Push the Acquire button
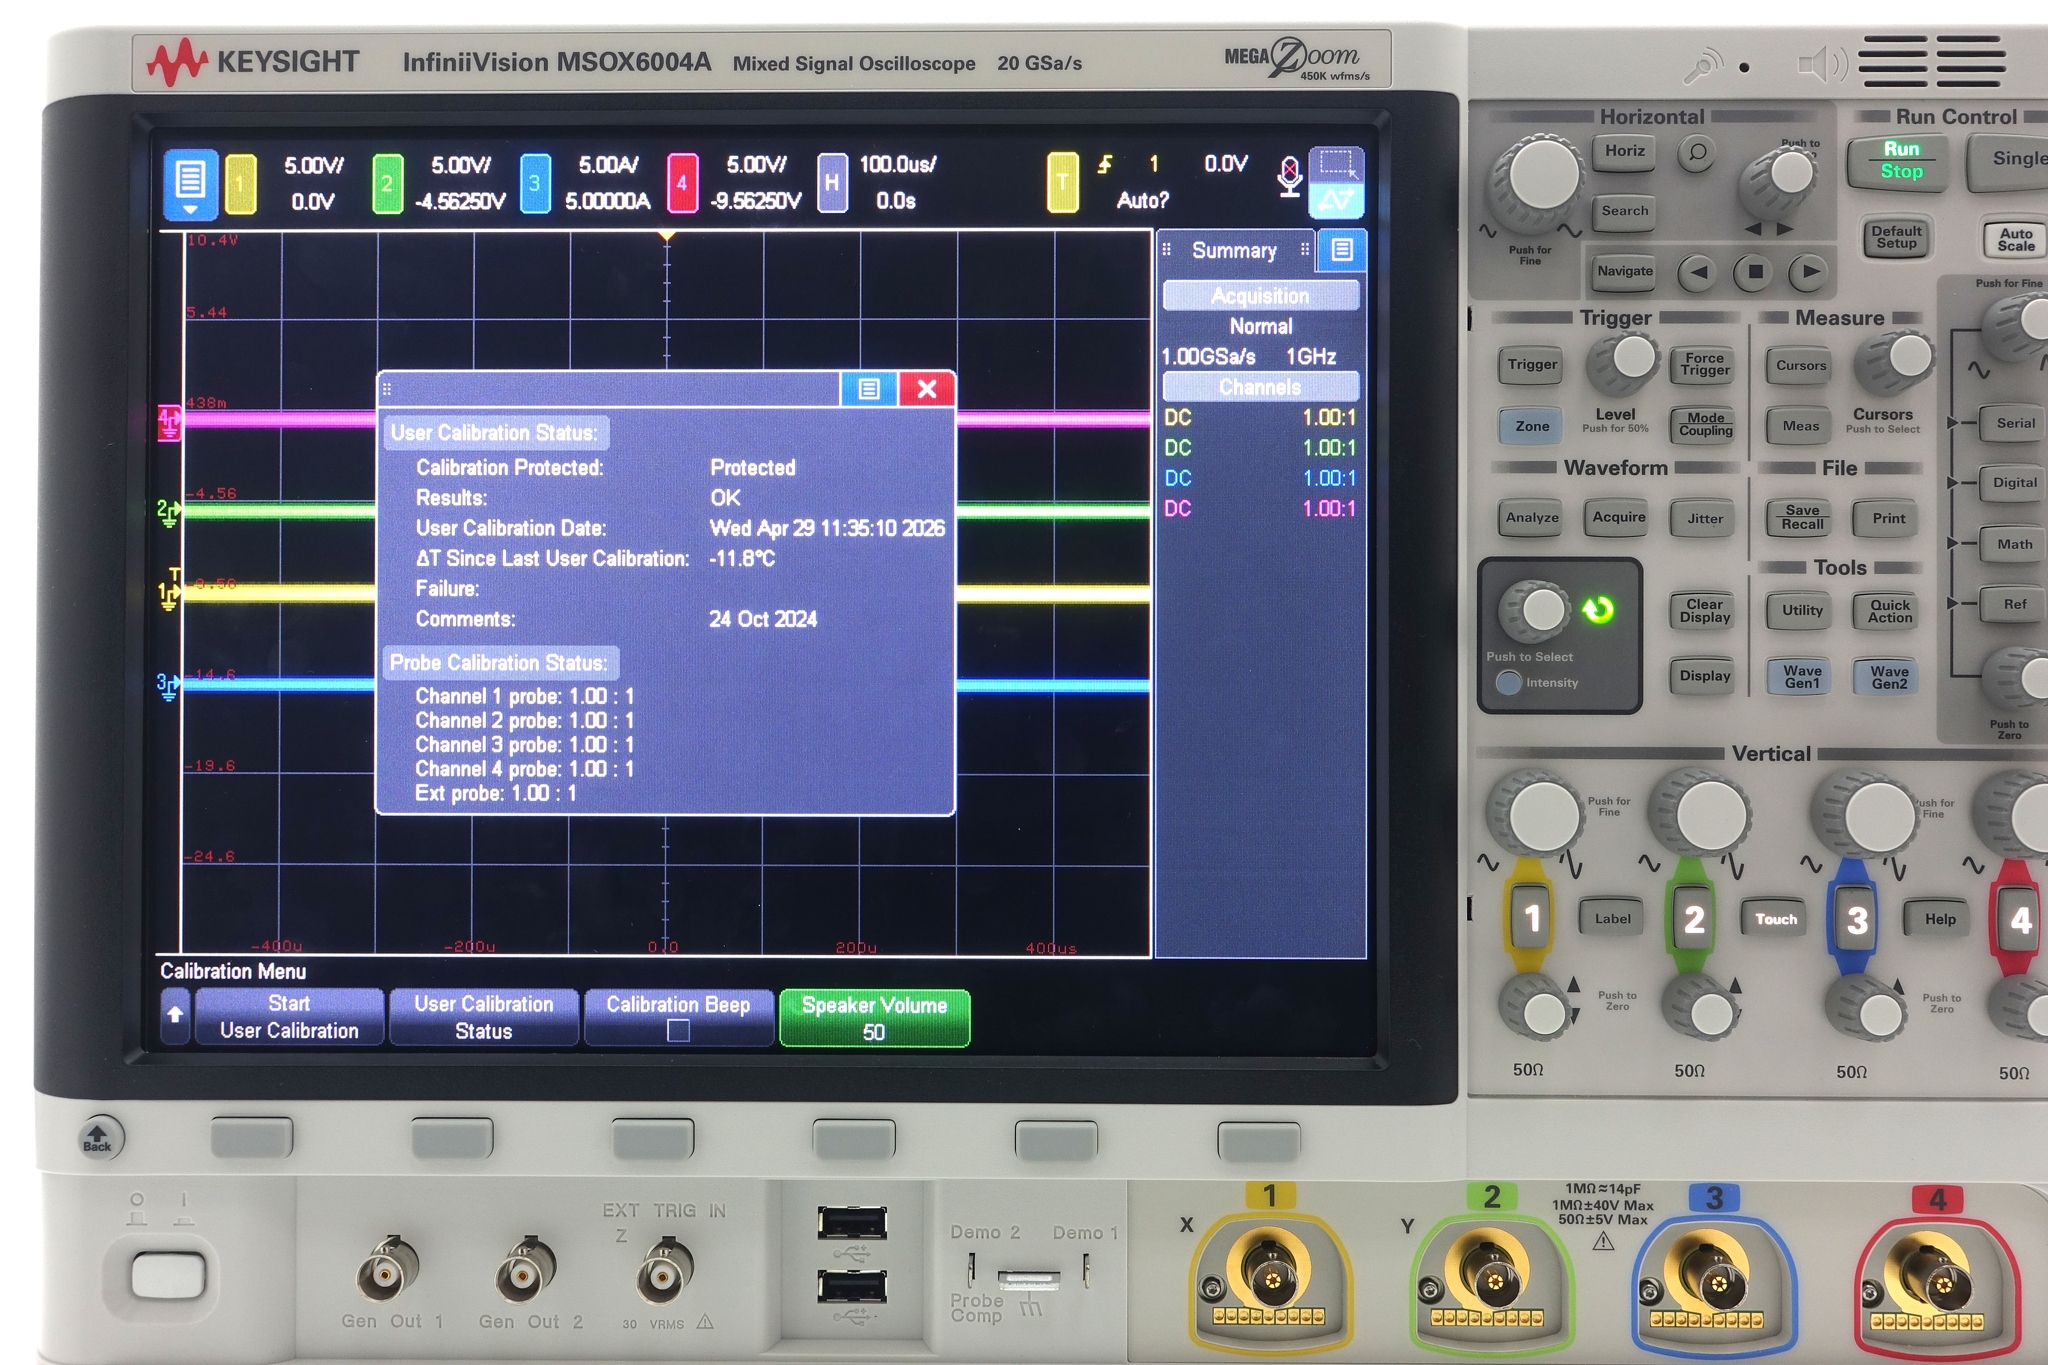This screenshot has width=2048, height=1365. click(x=1618, y=518)
